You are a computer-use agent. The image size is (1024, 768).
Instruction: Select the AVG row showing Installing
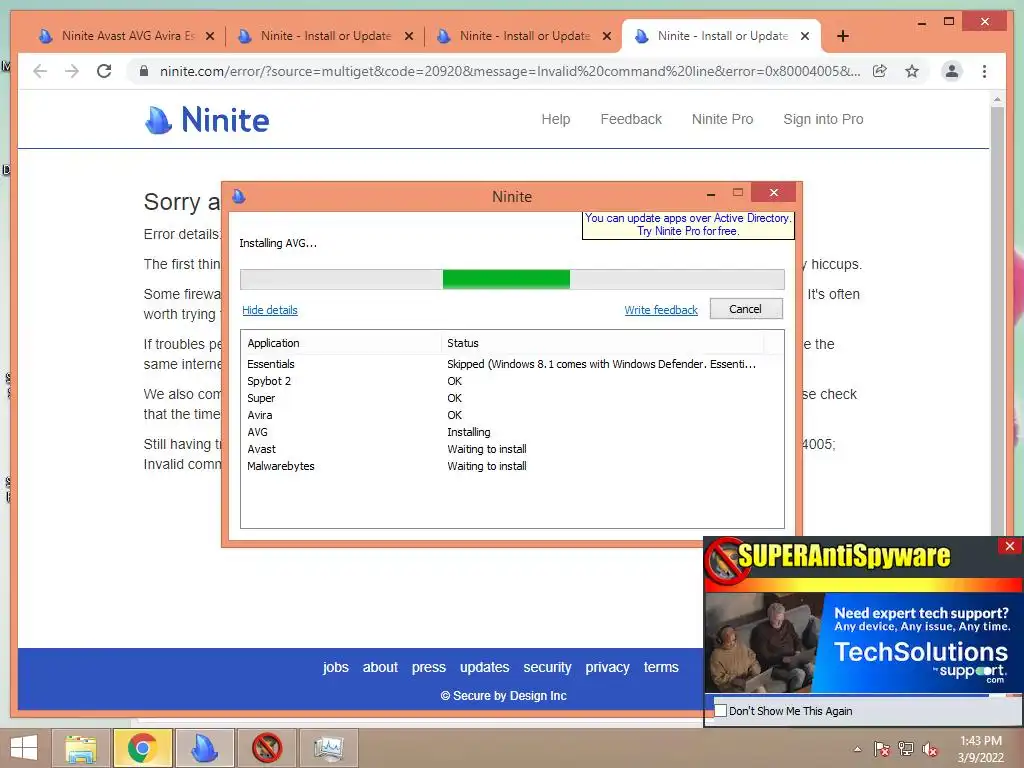[x=512, y=432]
